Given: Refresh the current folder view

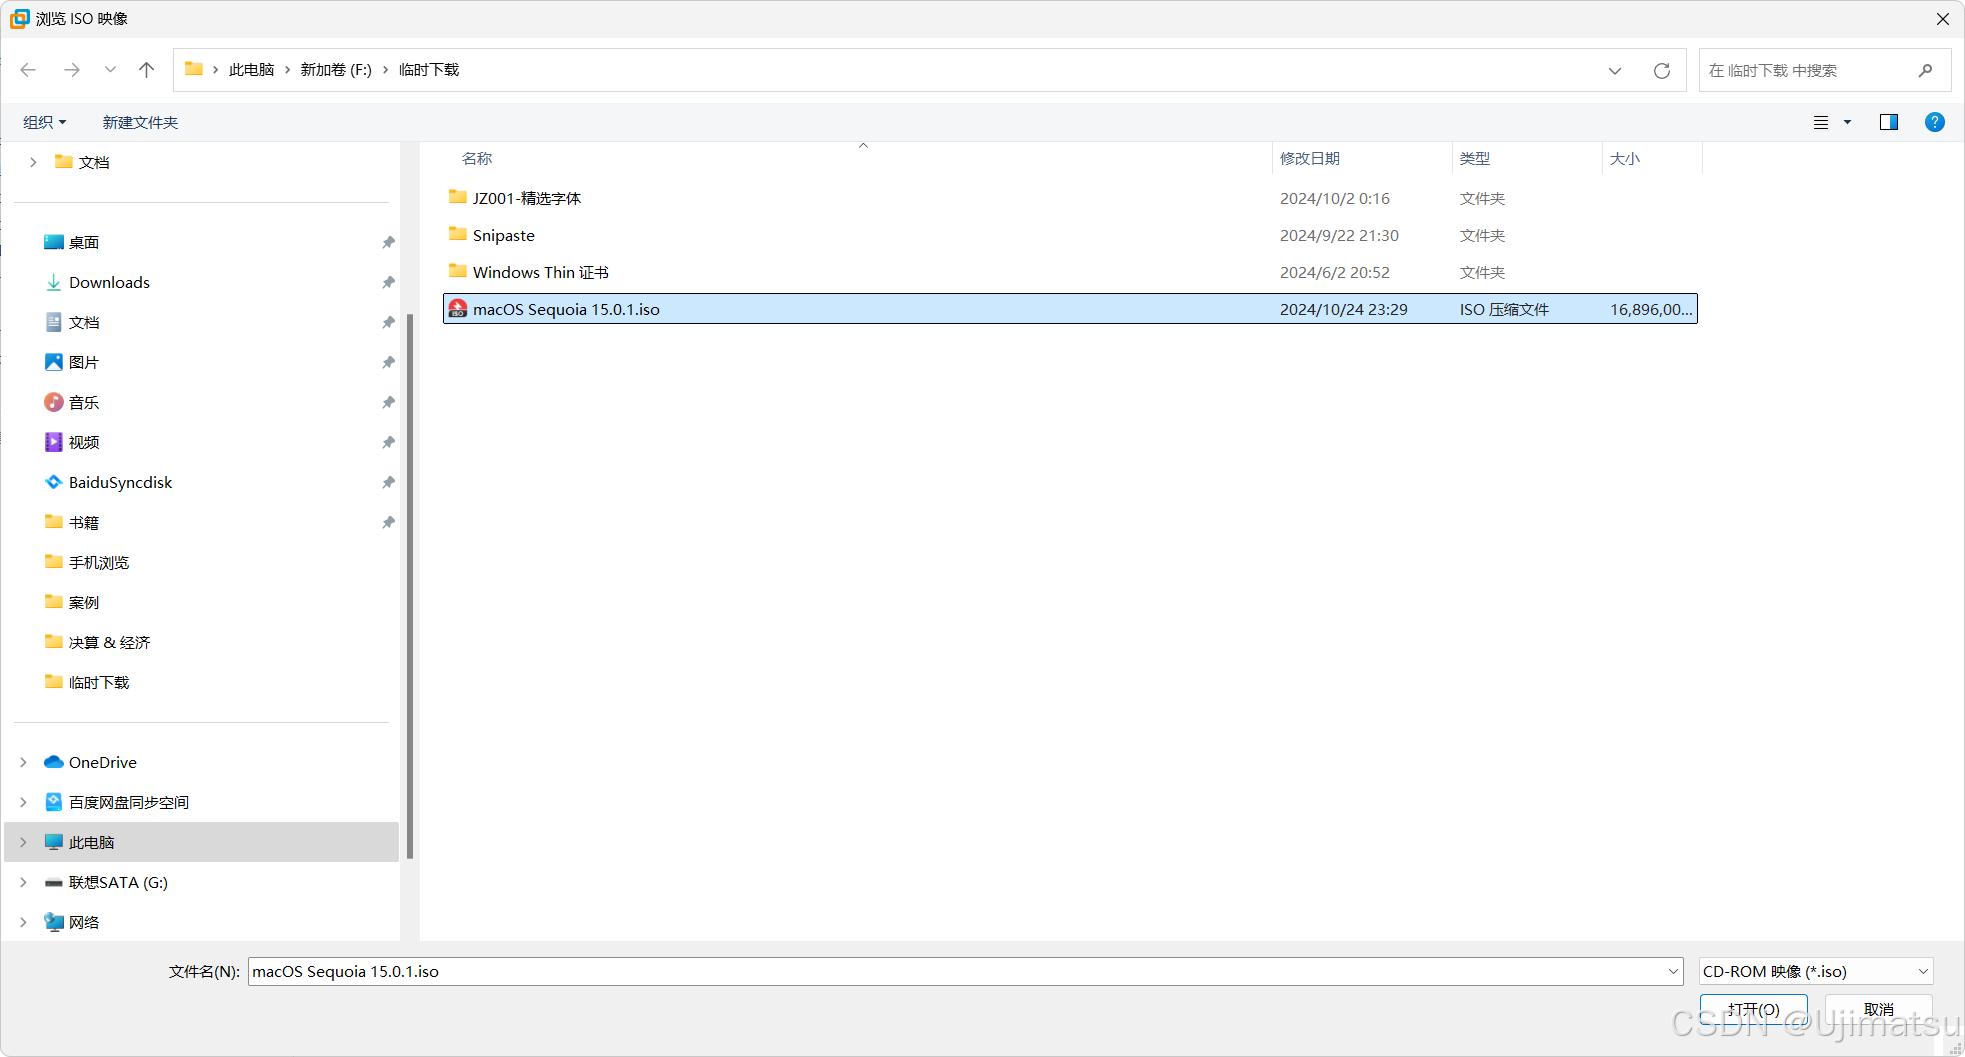Looking at the screenshot, I should 1662,71.
